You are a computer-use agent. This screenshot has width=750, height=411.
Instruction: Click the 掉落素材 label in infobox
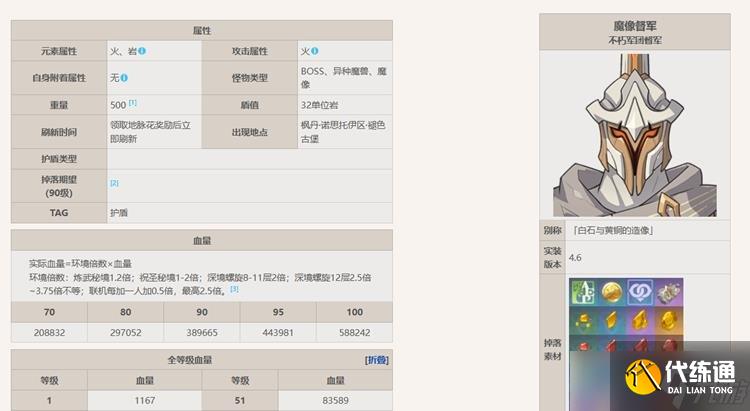coord(552,350)
